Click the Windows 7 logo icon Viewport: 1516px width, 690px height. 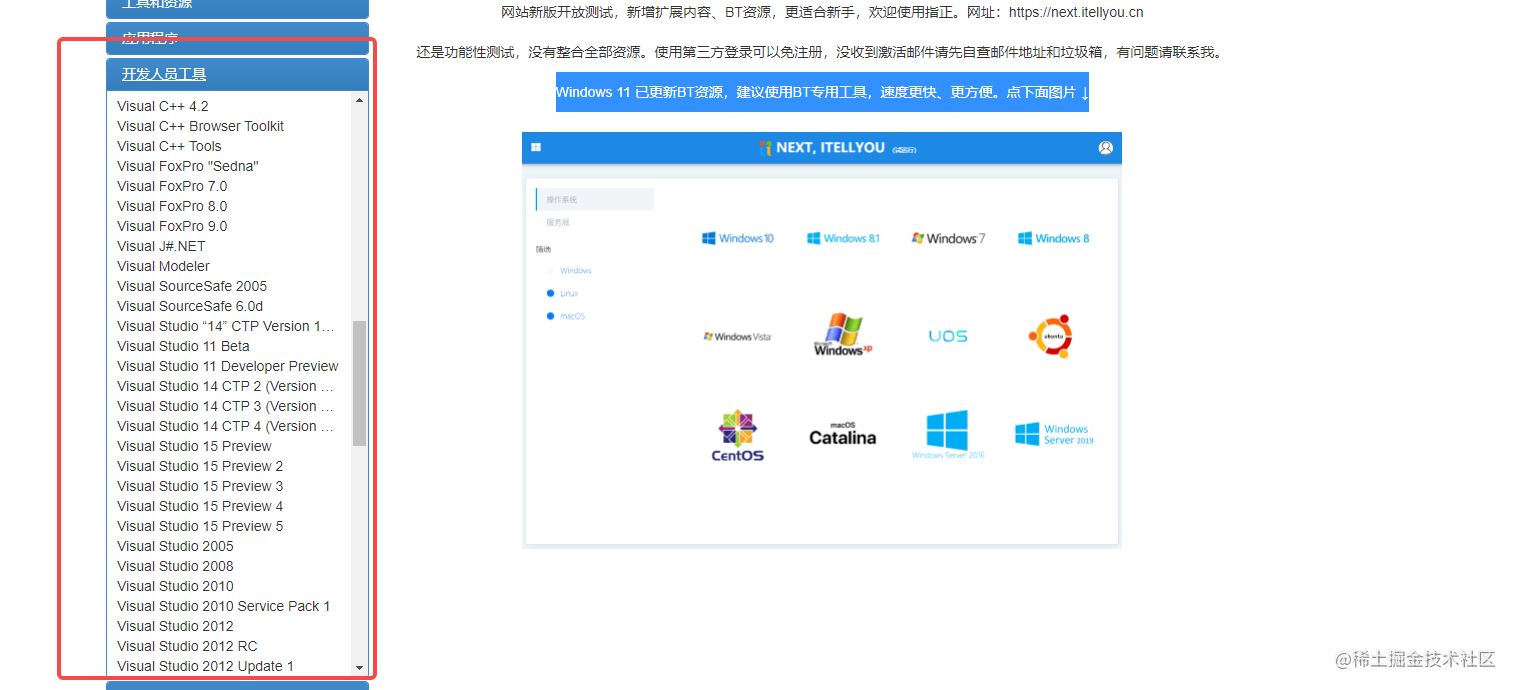(x=948, y=238)
